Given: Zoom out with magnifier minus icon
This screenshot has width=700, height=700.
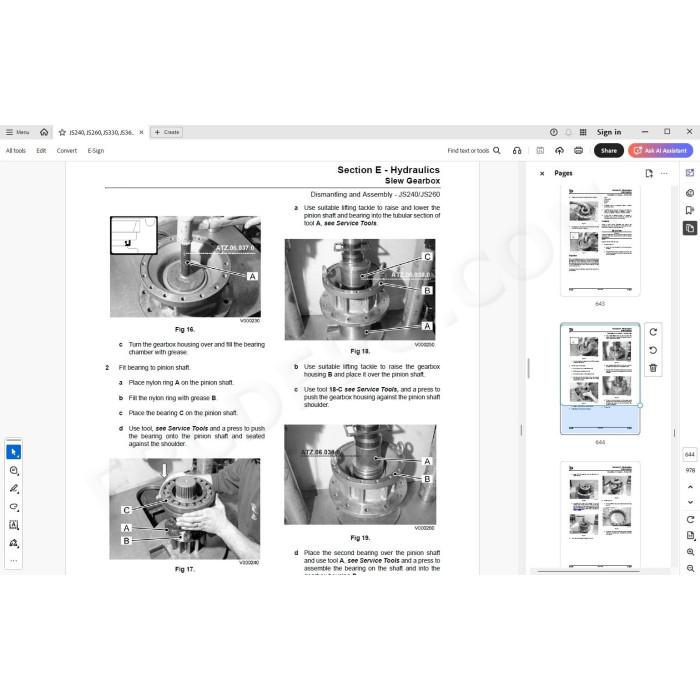Looking at the screenshot, I should point(690,568).
